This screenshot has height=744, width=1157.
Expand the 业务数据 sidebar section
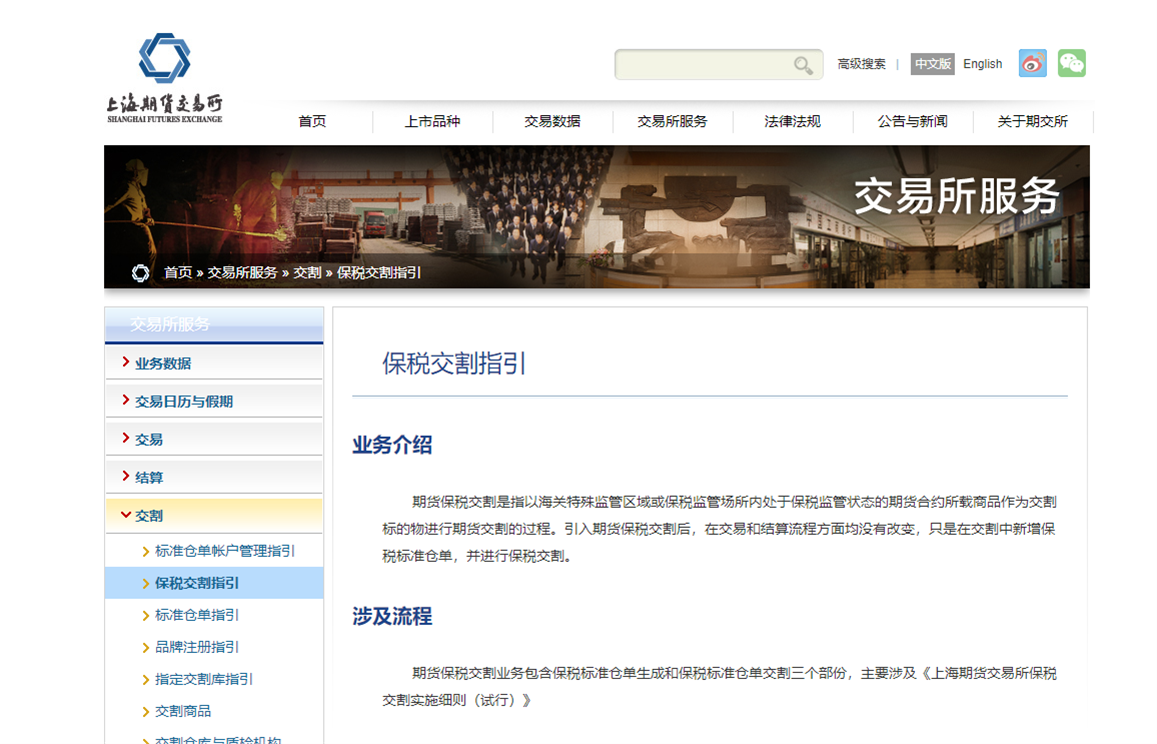click(214, 363)
